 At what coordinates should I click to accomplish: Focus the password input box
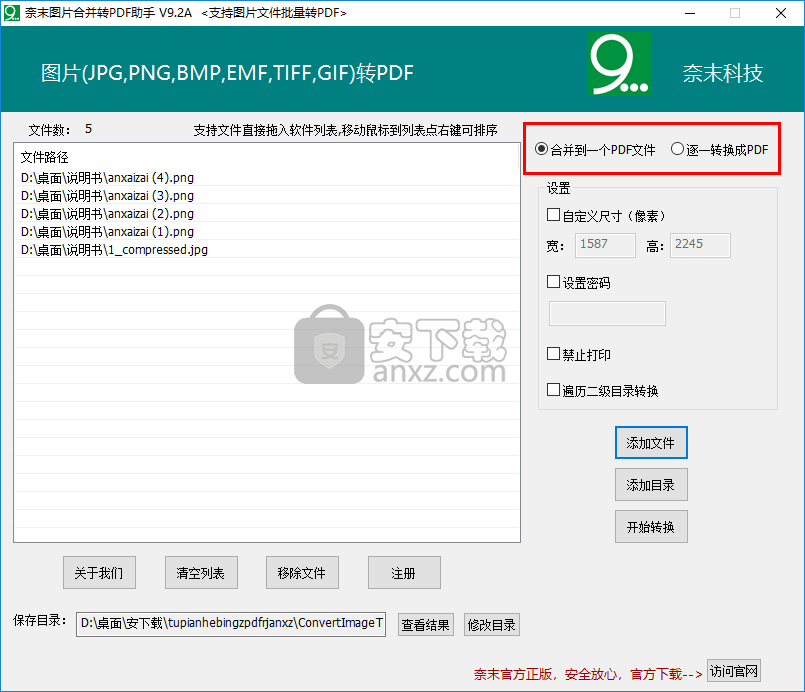click(x=607, y=313)
